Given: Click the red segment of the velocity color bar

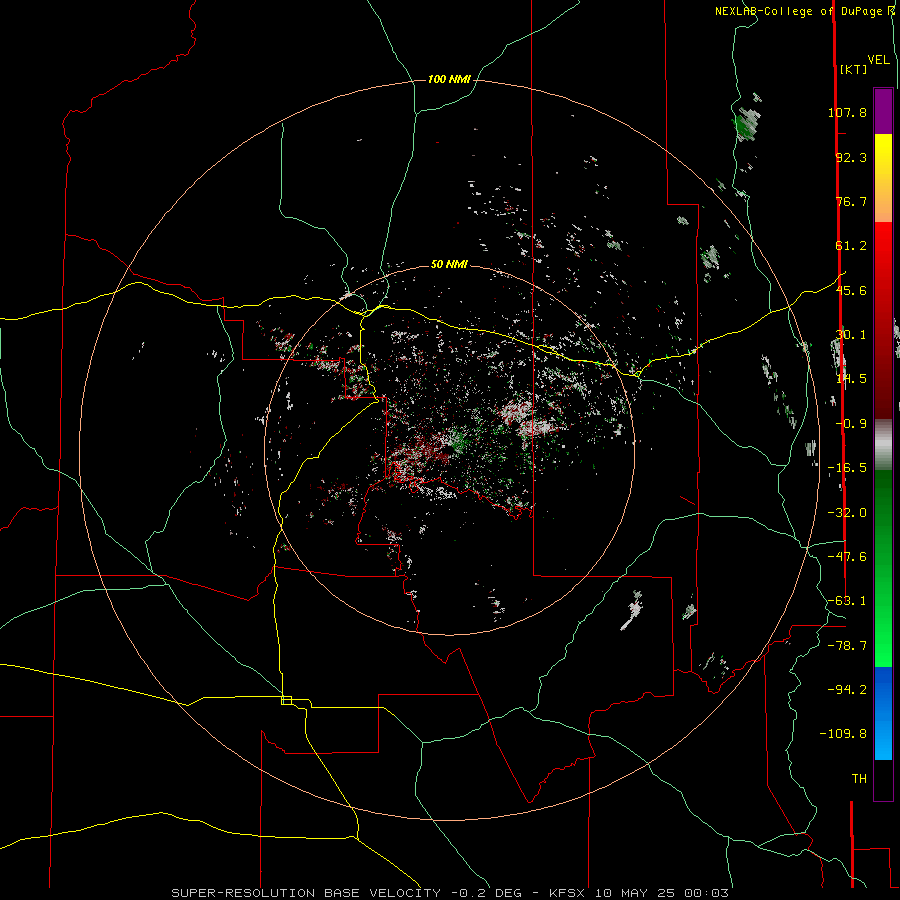Looking at the screenshot, I should (x=883, y=320).
